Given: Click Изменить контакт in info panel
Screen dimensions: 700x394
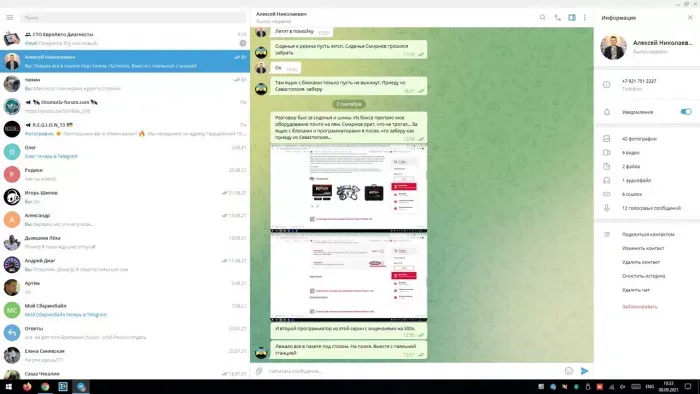Looking at the screenshot, I should coord(643,248).
